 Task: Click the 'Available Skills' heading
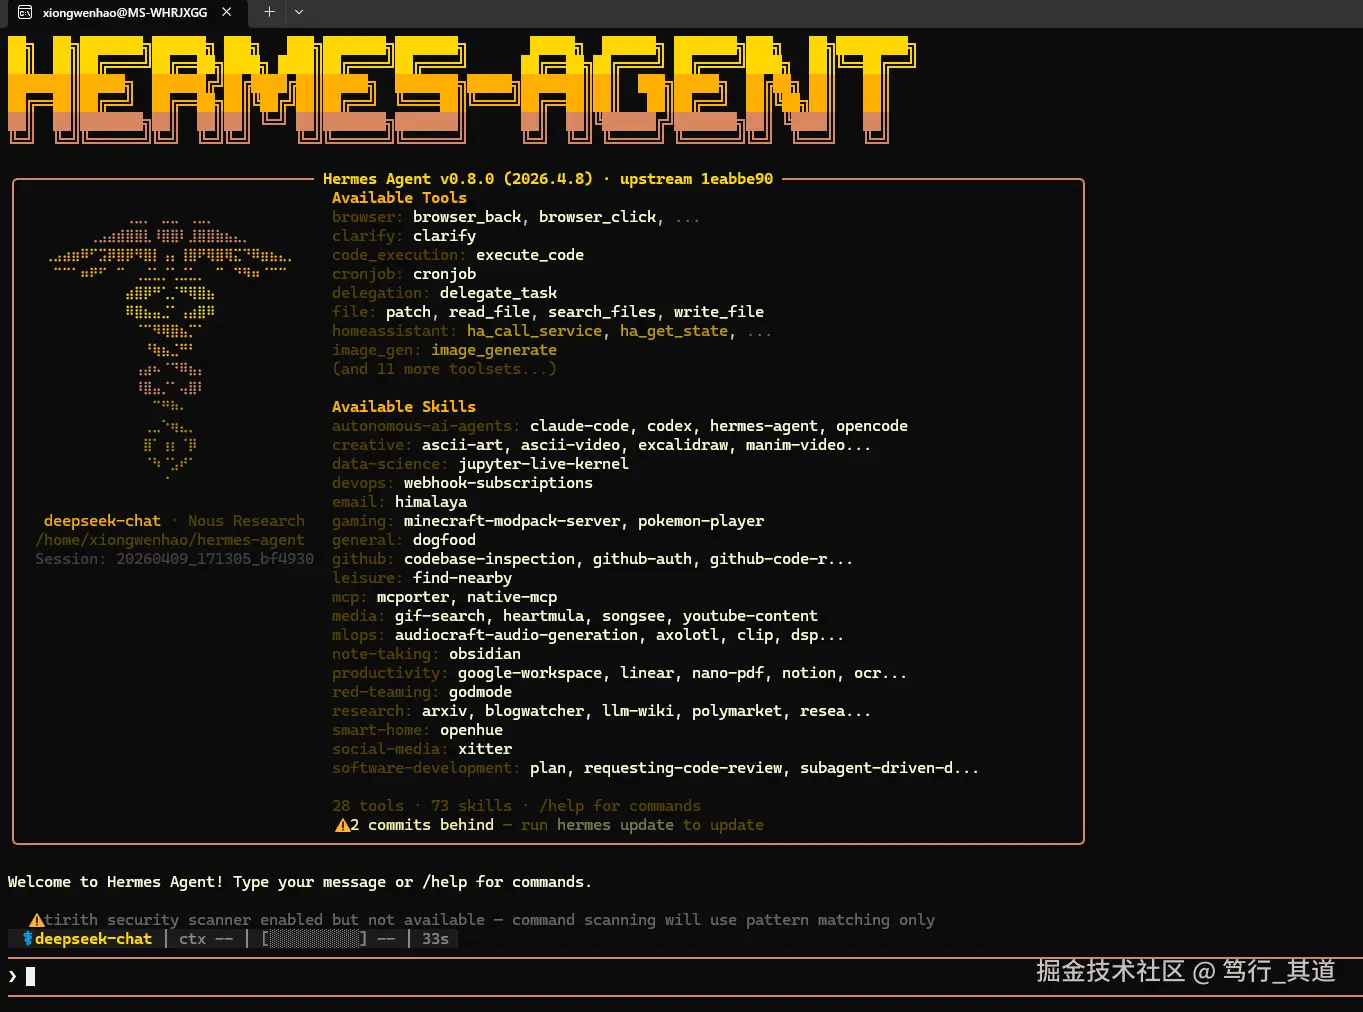404,407
